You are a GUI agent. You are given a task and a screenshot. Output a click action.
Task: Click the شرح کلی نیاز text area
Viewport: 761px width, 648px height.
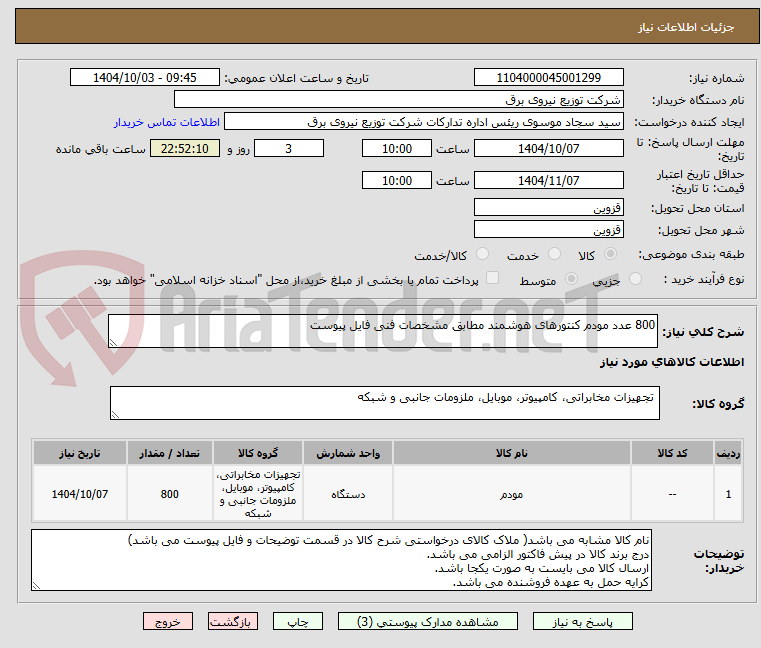[382, 331]
